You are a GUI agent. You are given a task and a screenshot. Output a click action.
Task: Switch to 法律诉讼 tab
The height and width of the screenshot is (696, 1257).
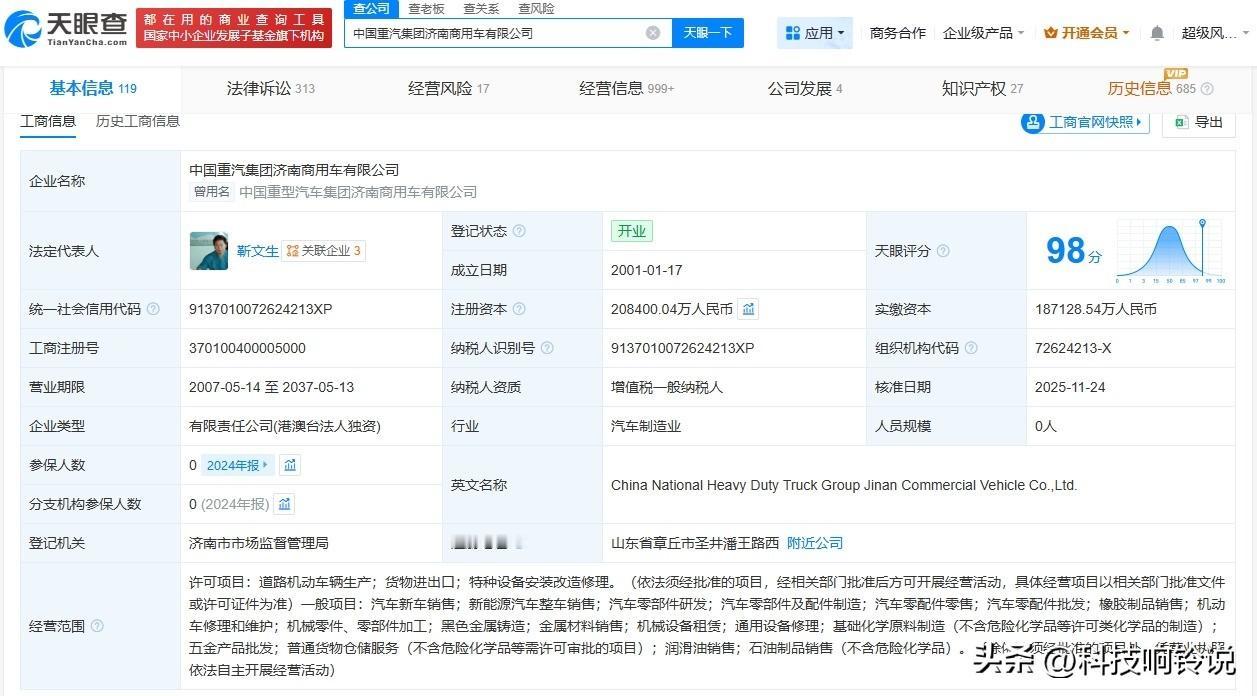coord(270,88)
